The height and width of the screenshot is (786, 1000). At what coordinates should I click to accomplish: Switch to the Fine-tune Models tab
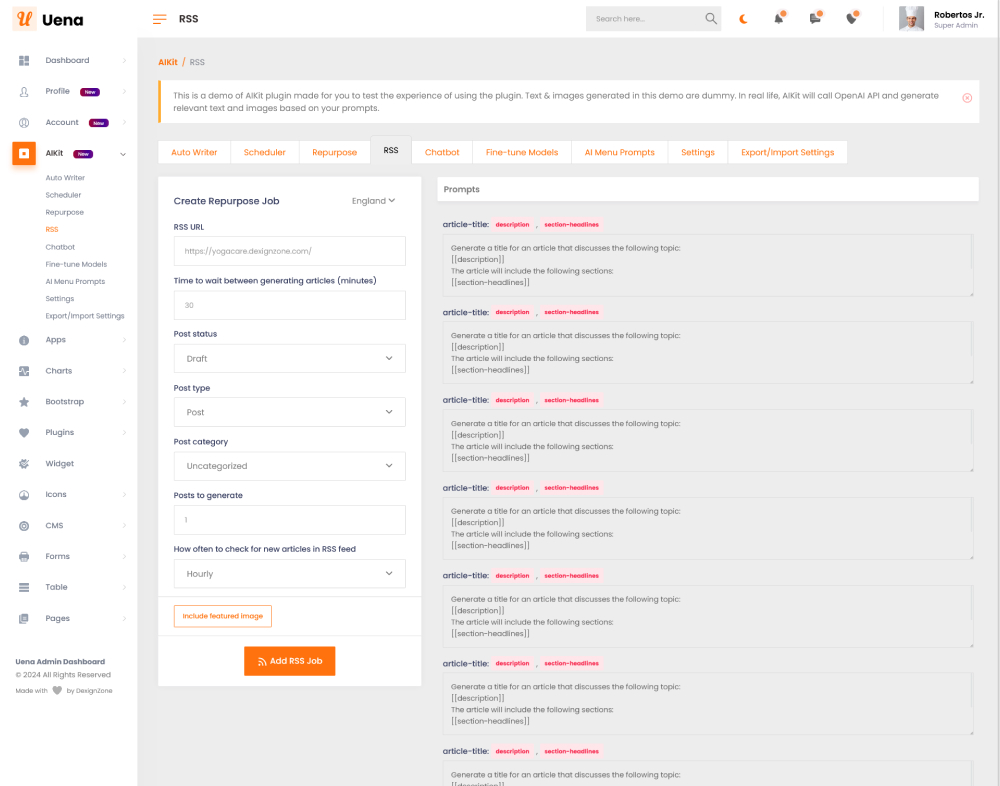(521, 152)
